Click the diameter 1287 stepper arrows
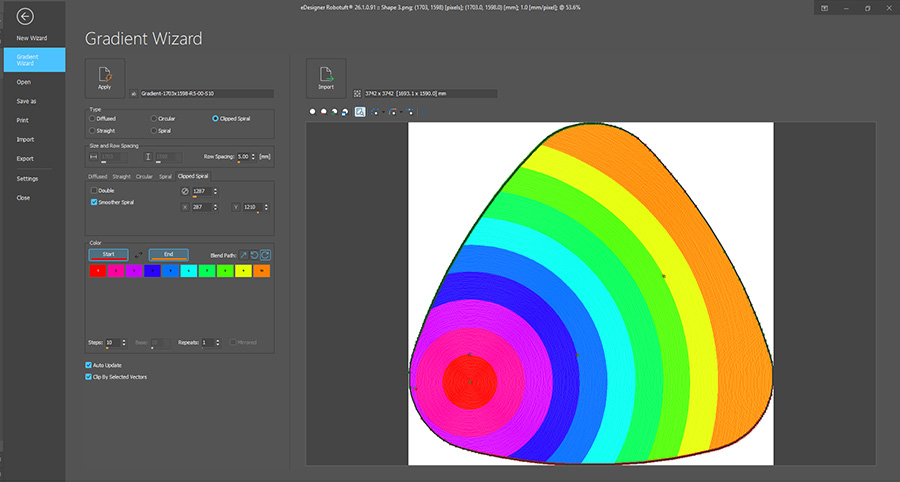900x482 pixels. [215, 191]
